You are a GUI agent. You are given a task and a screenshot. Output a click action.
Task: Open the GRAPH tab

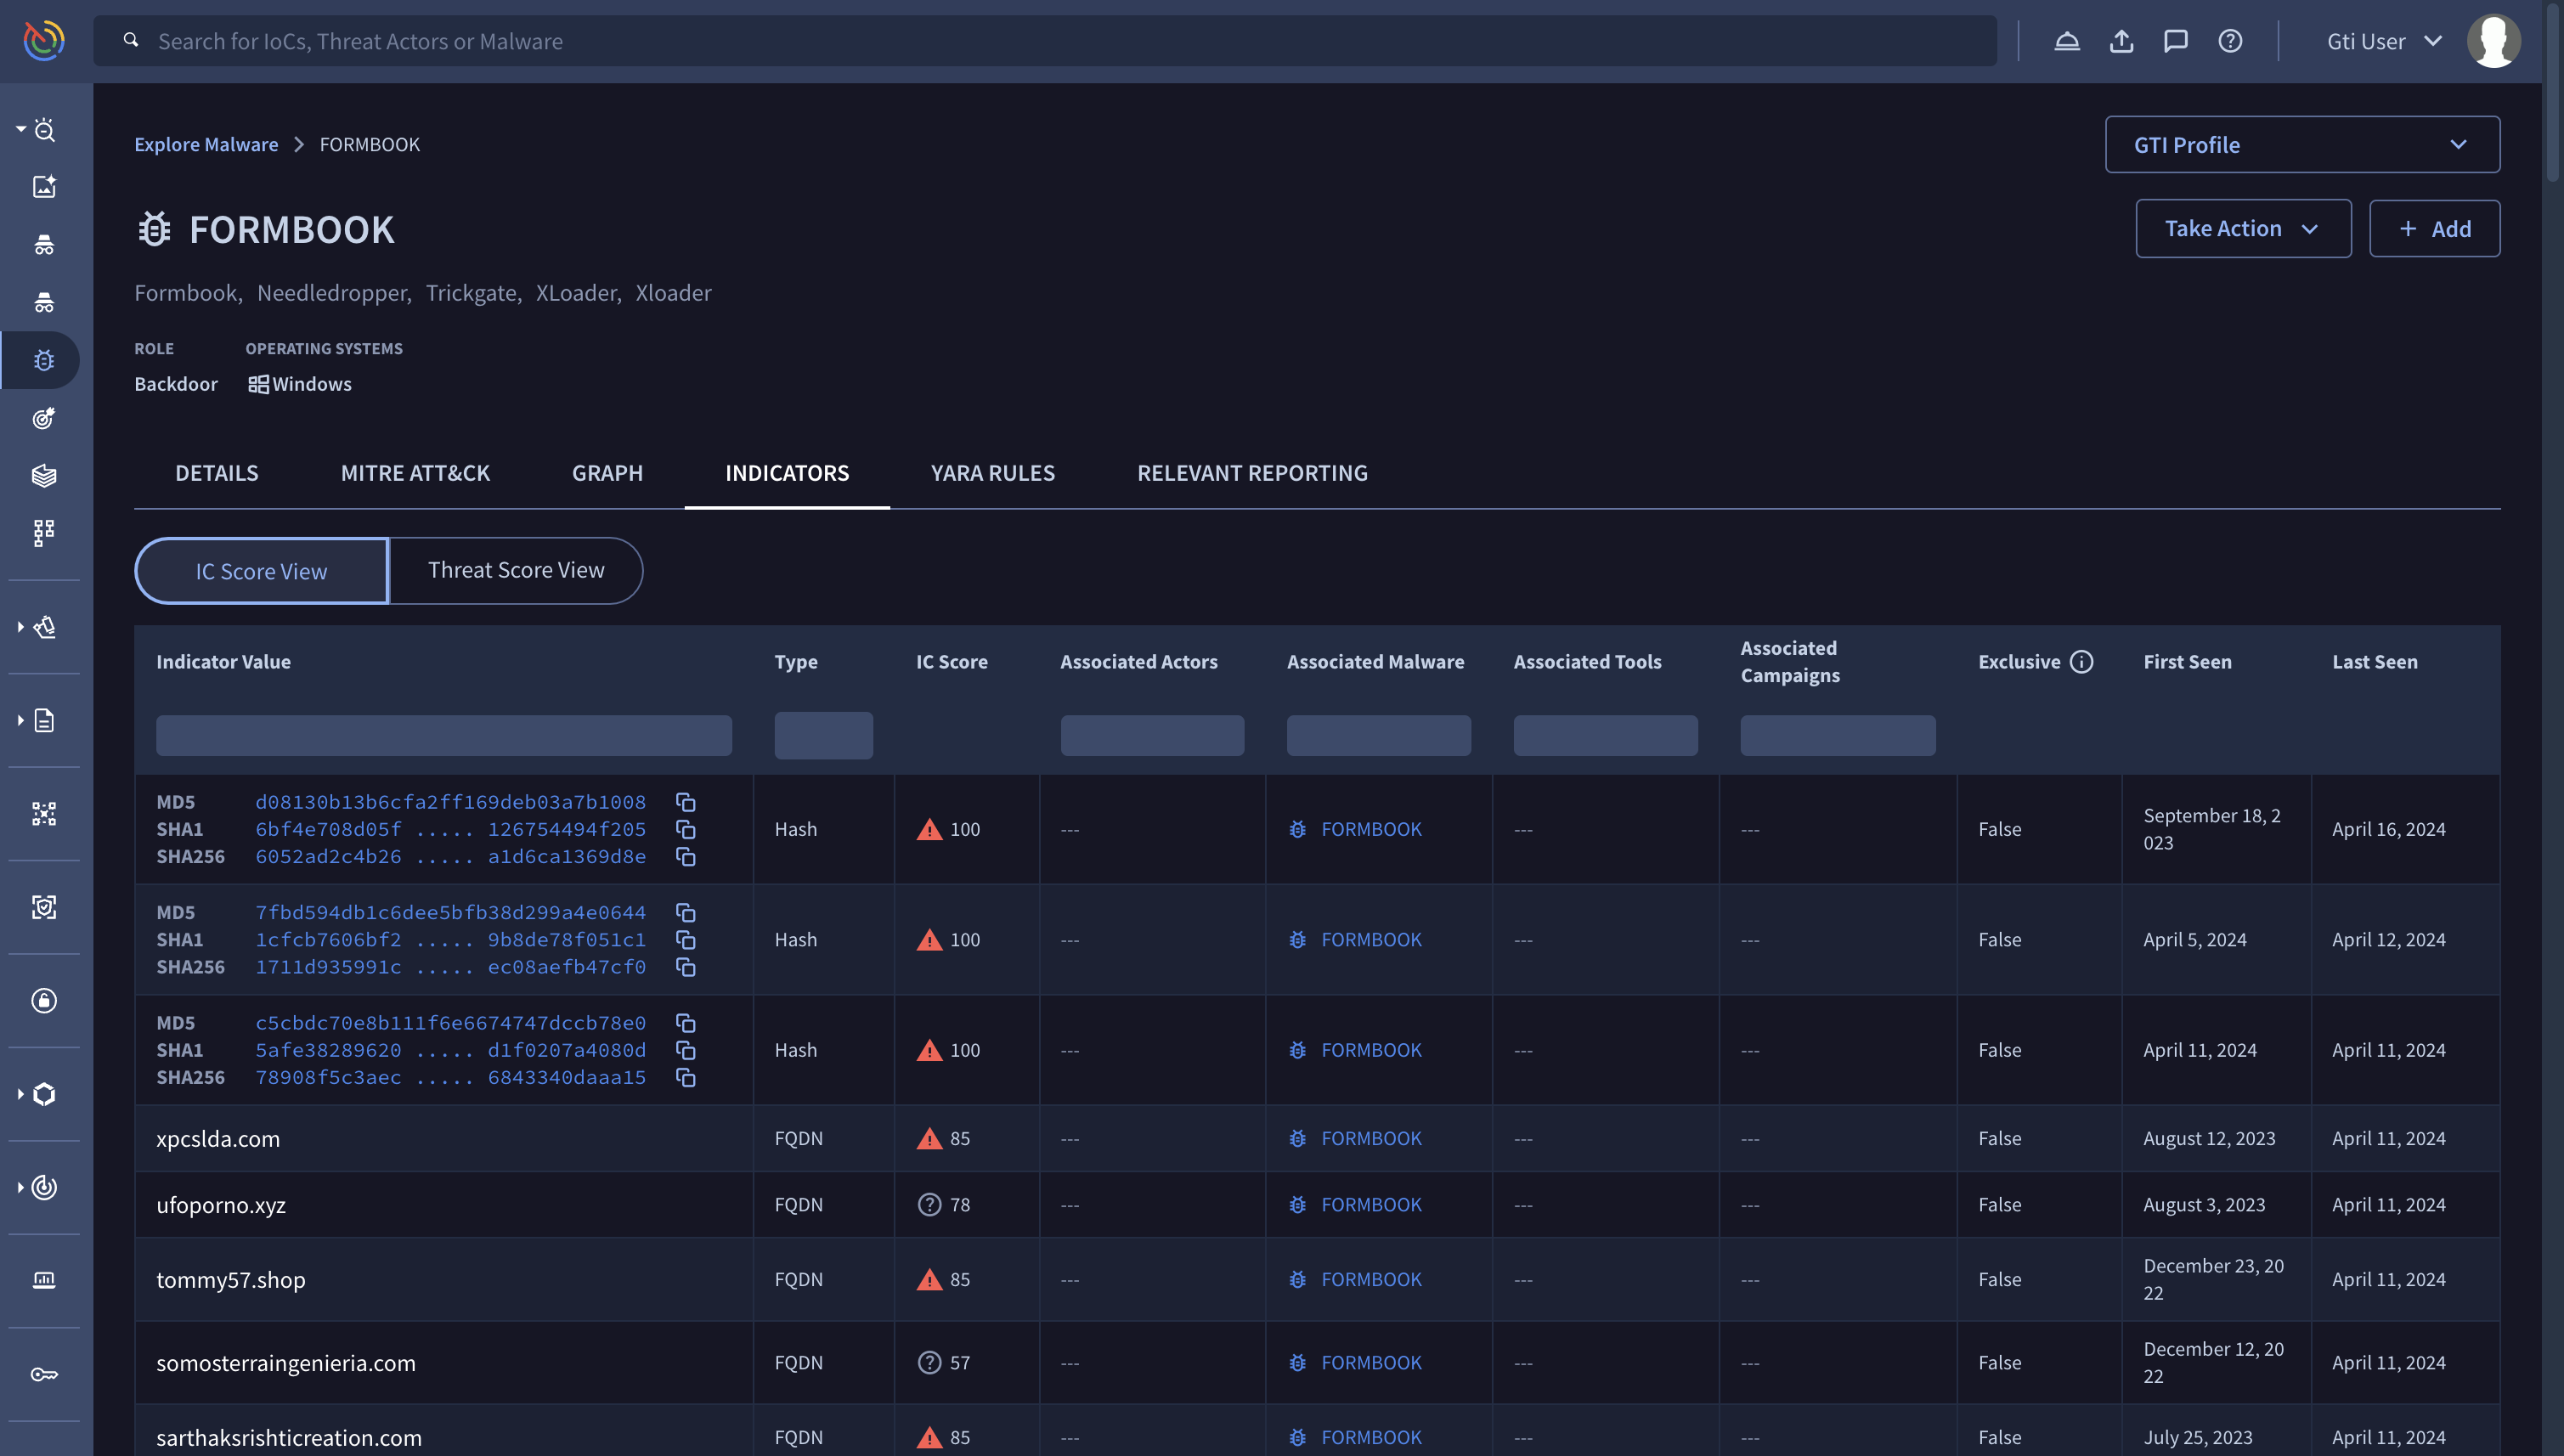coord(607,473)
